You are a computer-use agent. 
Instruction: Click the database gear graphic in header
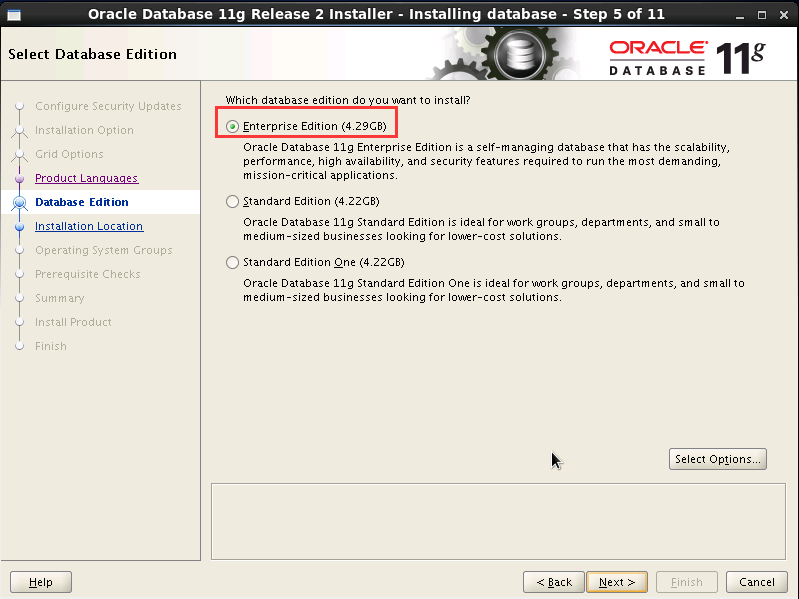pos(518,53)
